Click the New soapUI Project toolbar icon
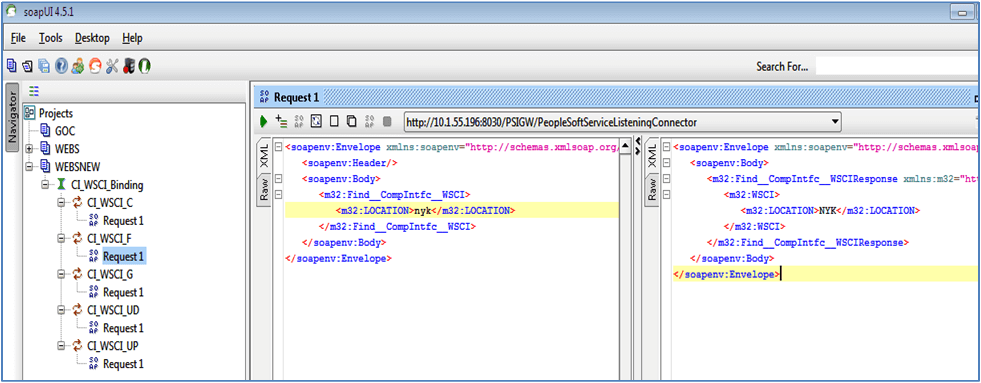Viewport: 981px width, 383px height. tap(11, 66)
